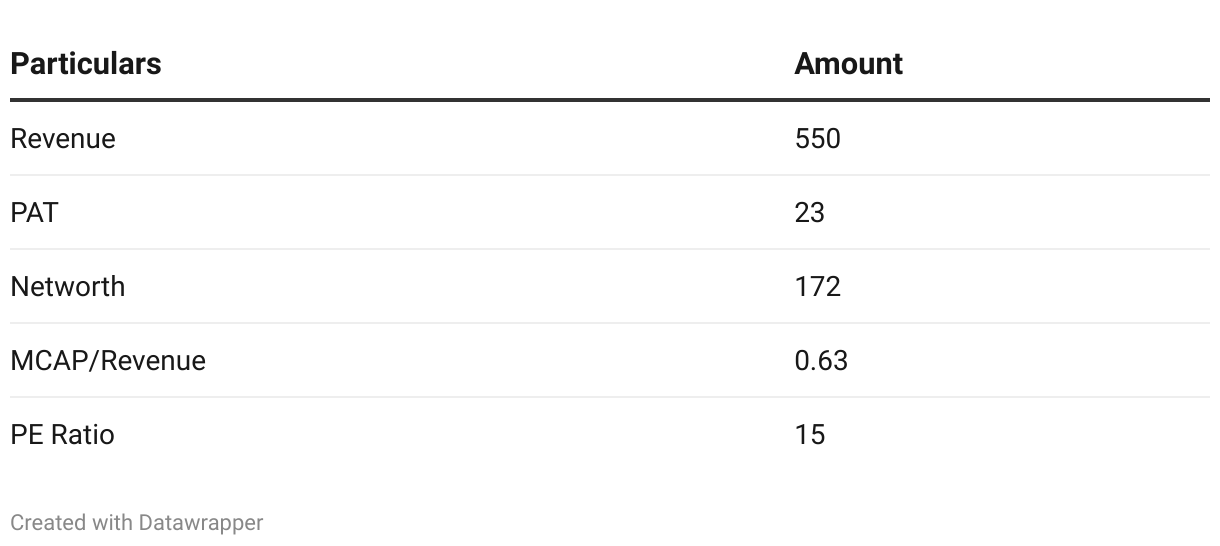Image resolution: width=1220 pixels, height=546 pixels.
Task: Click the 0.63 ratio value
Action: [x=821, y=360]
